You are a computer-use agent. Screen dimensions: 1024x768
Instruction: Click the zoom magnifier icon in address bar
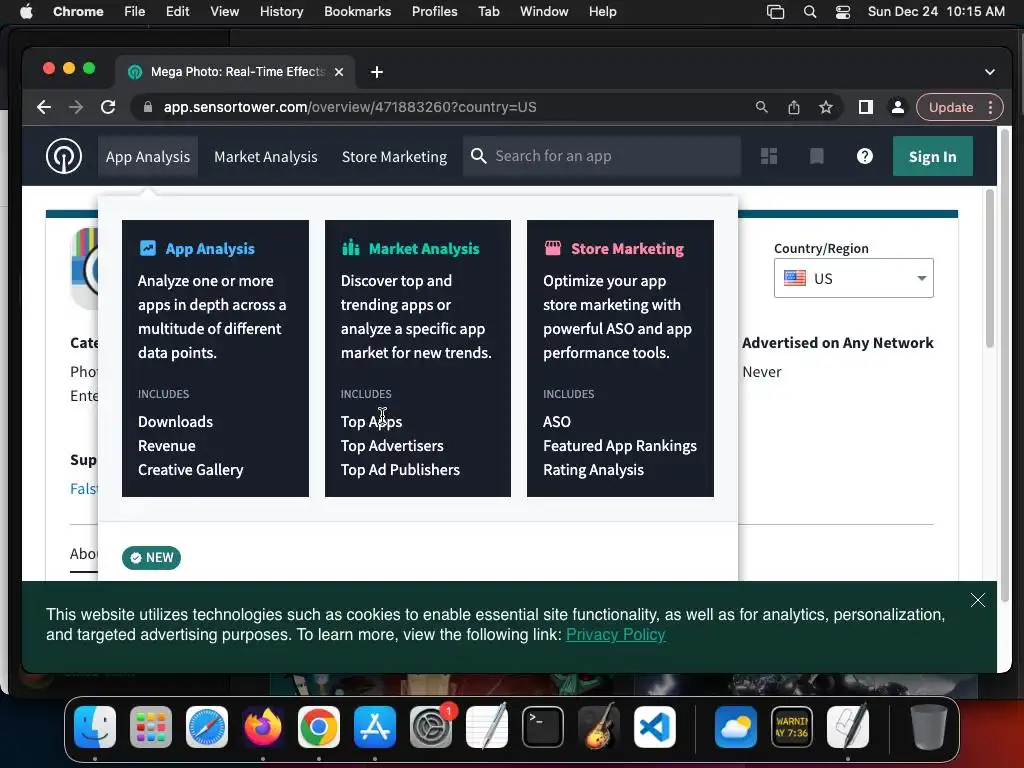(761, 107)
